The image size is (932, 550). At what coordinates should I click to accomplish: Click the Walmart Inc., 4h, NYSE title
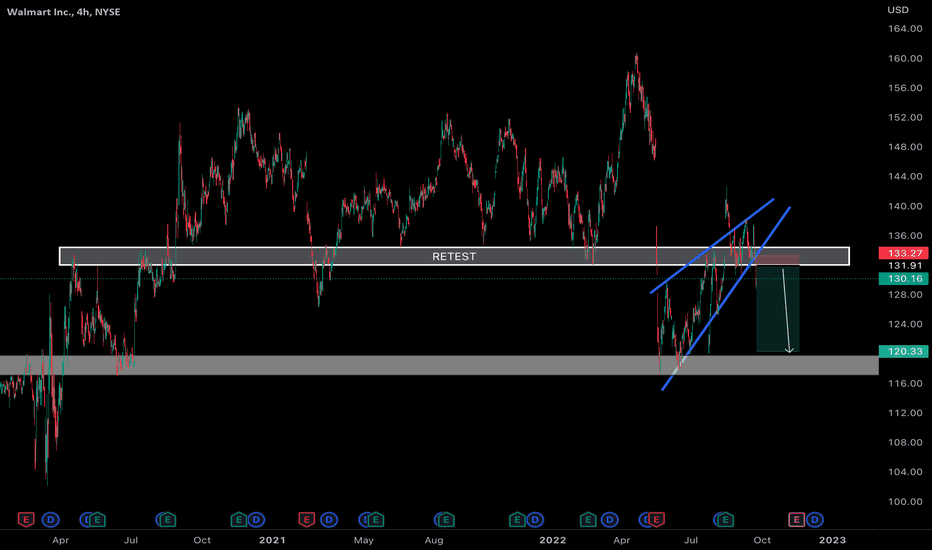coord(64,12)
